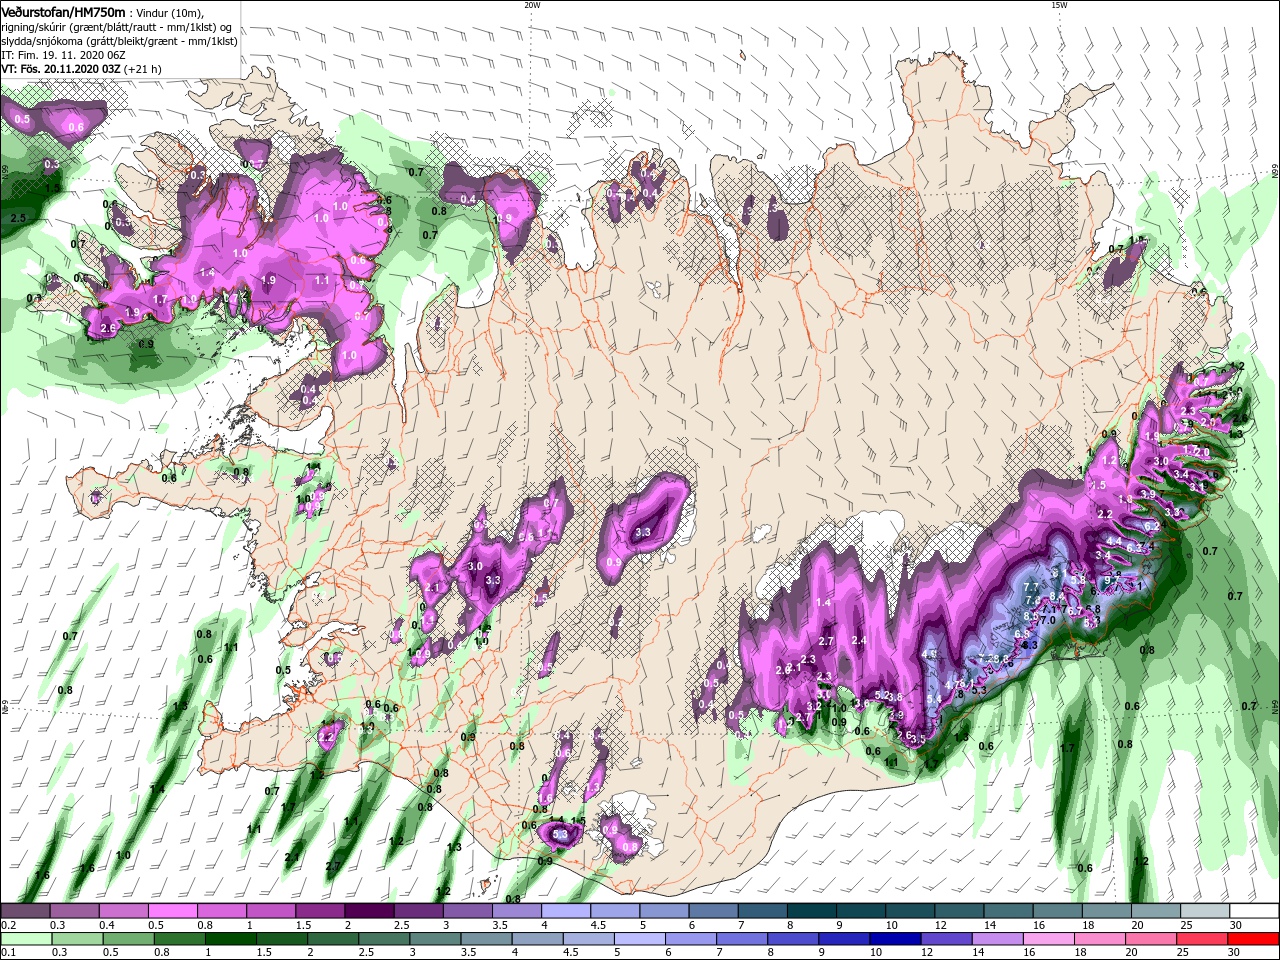Click the bright pink 0.5–0.8 snow legend swatch

coord(172,911)
